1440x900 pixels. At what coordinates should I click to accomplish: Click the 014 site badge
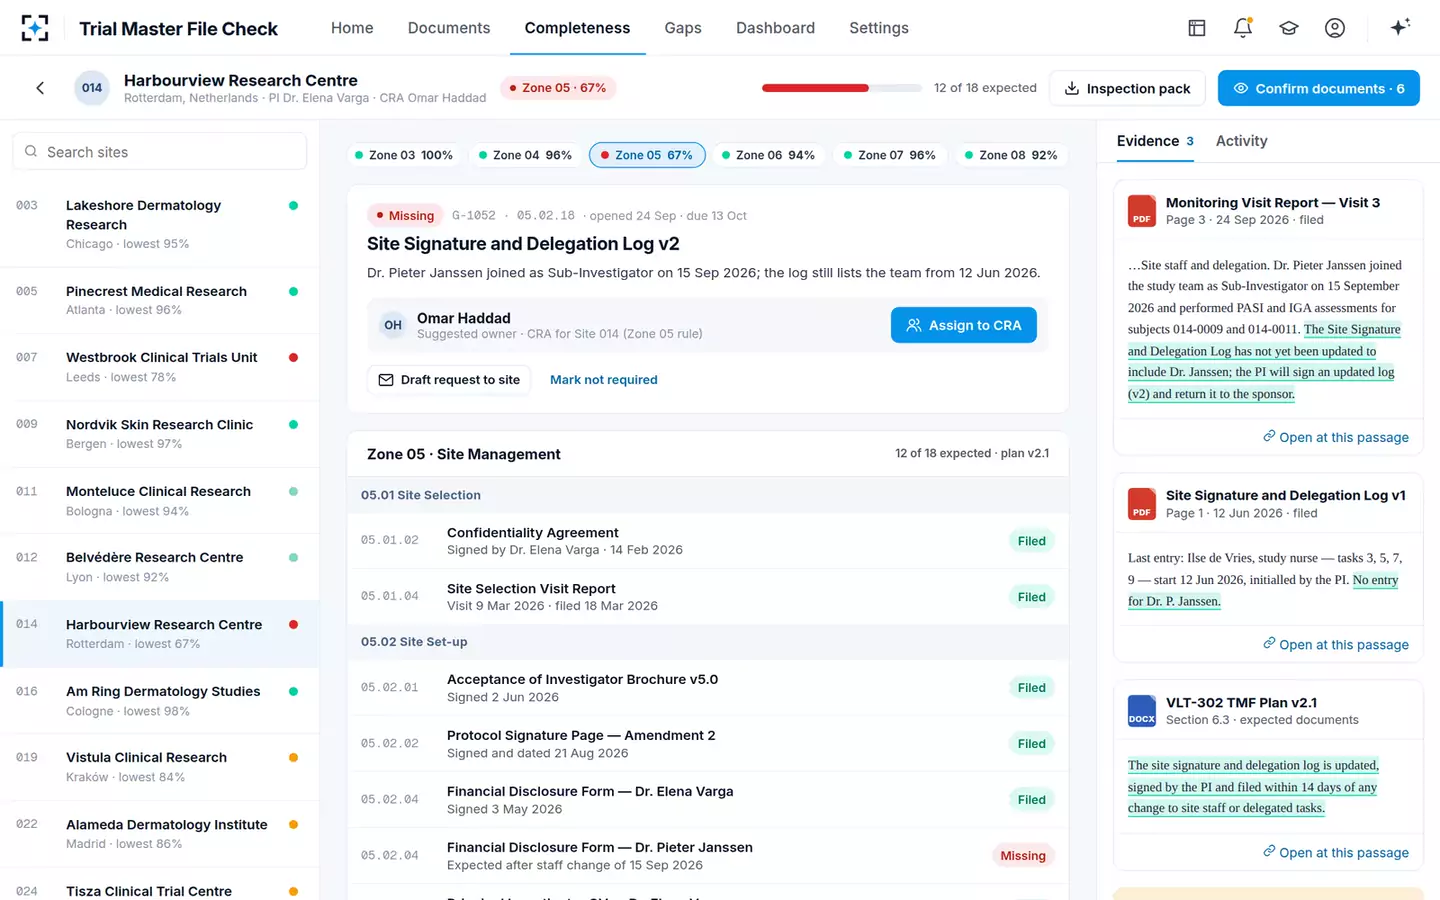click(x=92, y=88)
